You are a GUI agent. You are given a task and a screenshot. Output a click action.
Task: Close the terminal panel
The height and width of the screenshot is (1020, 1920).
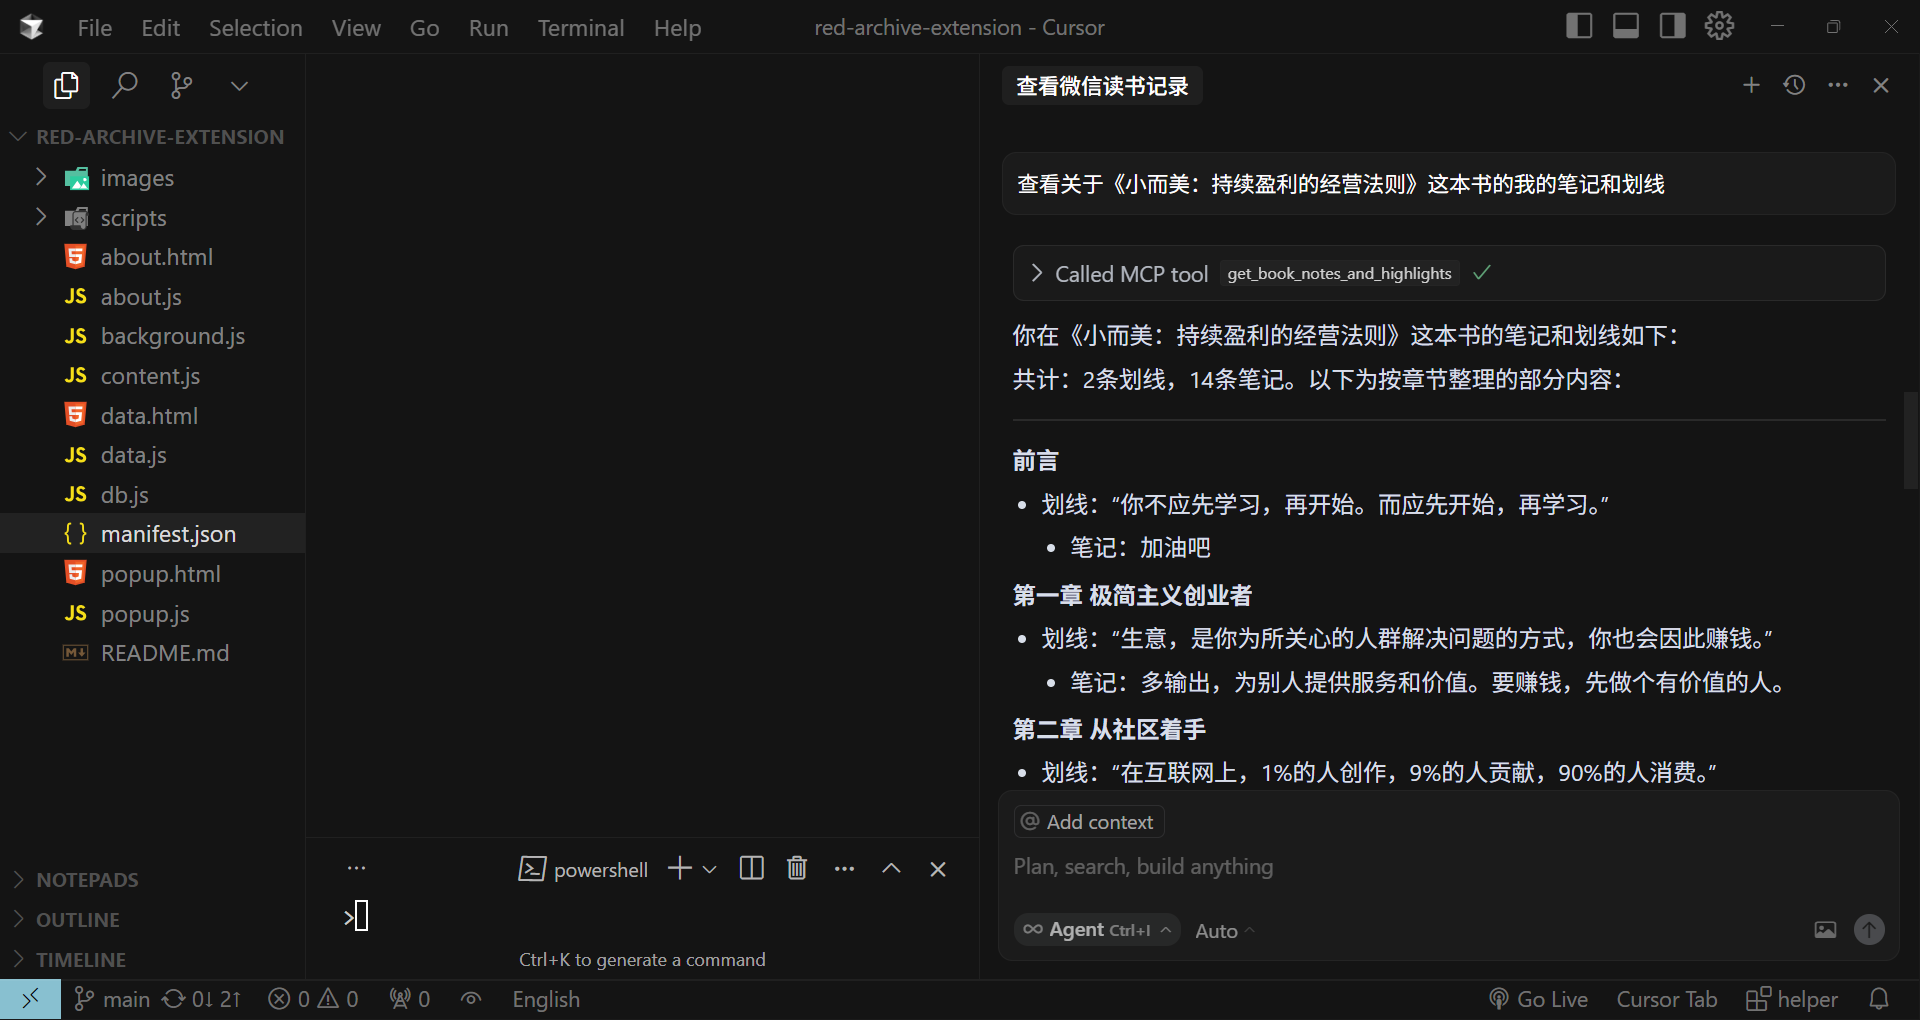click(x=938, y=869)
